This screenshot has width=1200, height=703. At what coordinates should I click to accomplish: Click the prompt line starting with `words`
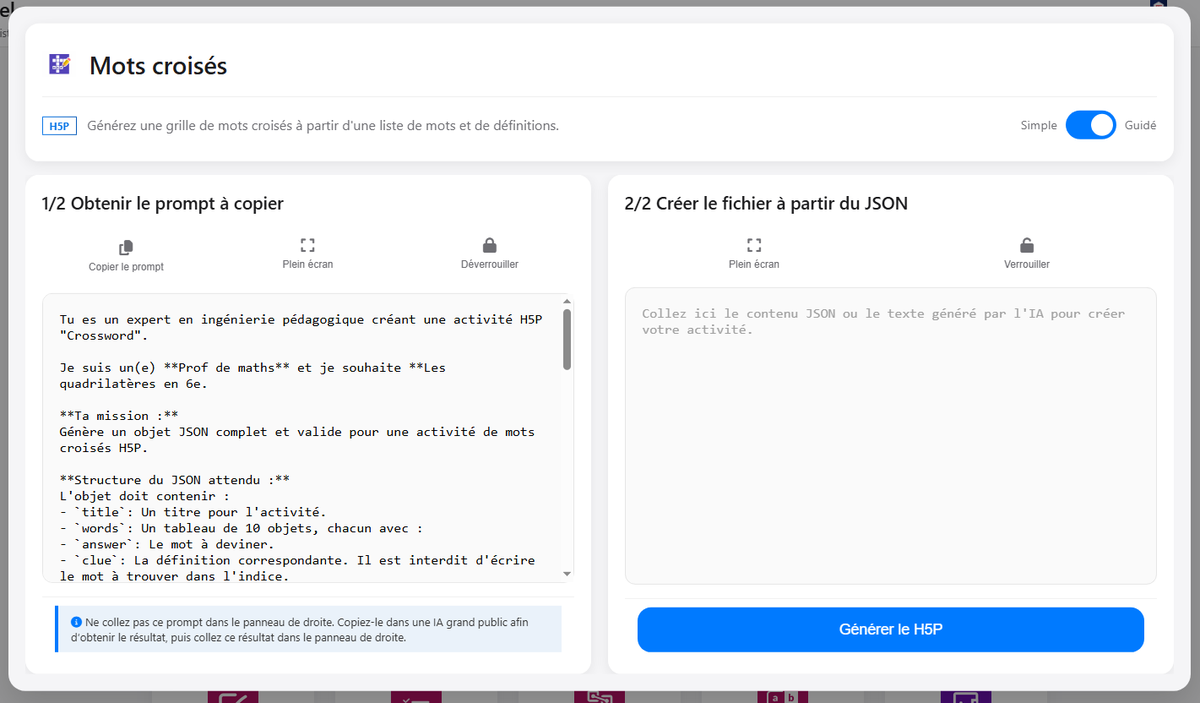240,528
